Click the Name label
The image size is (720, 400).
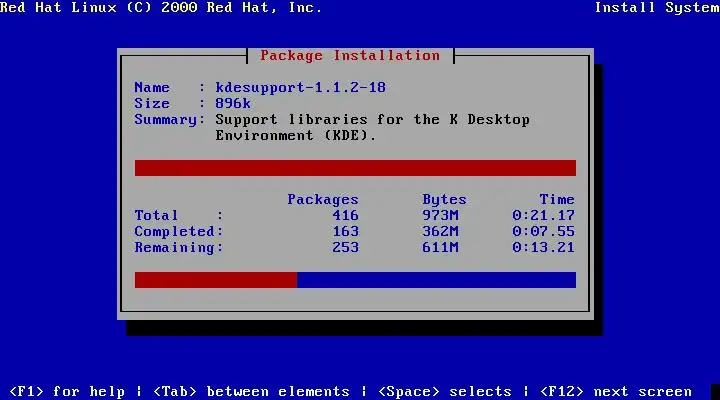(x=152, y=87)
